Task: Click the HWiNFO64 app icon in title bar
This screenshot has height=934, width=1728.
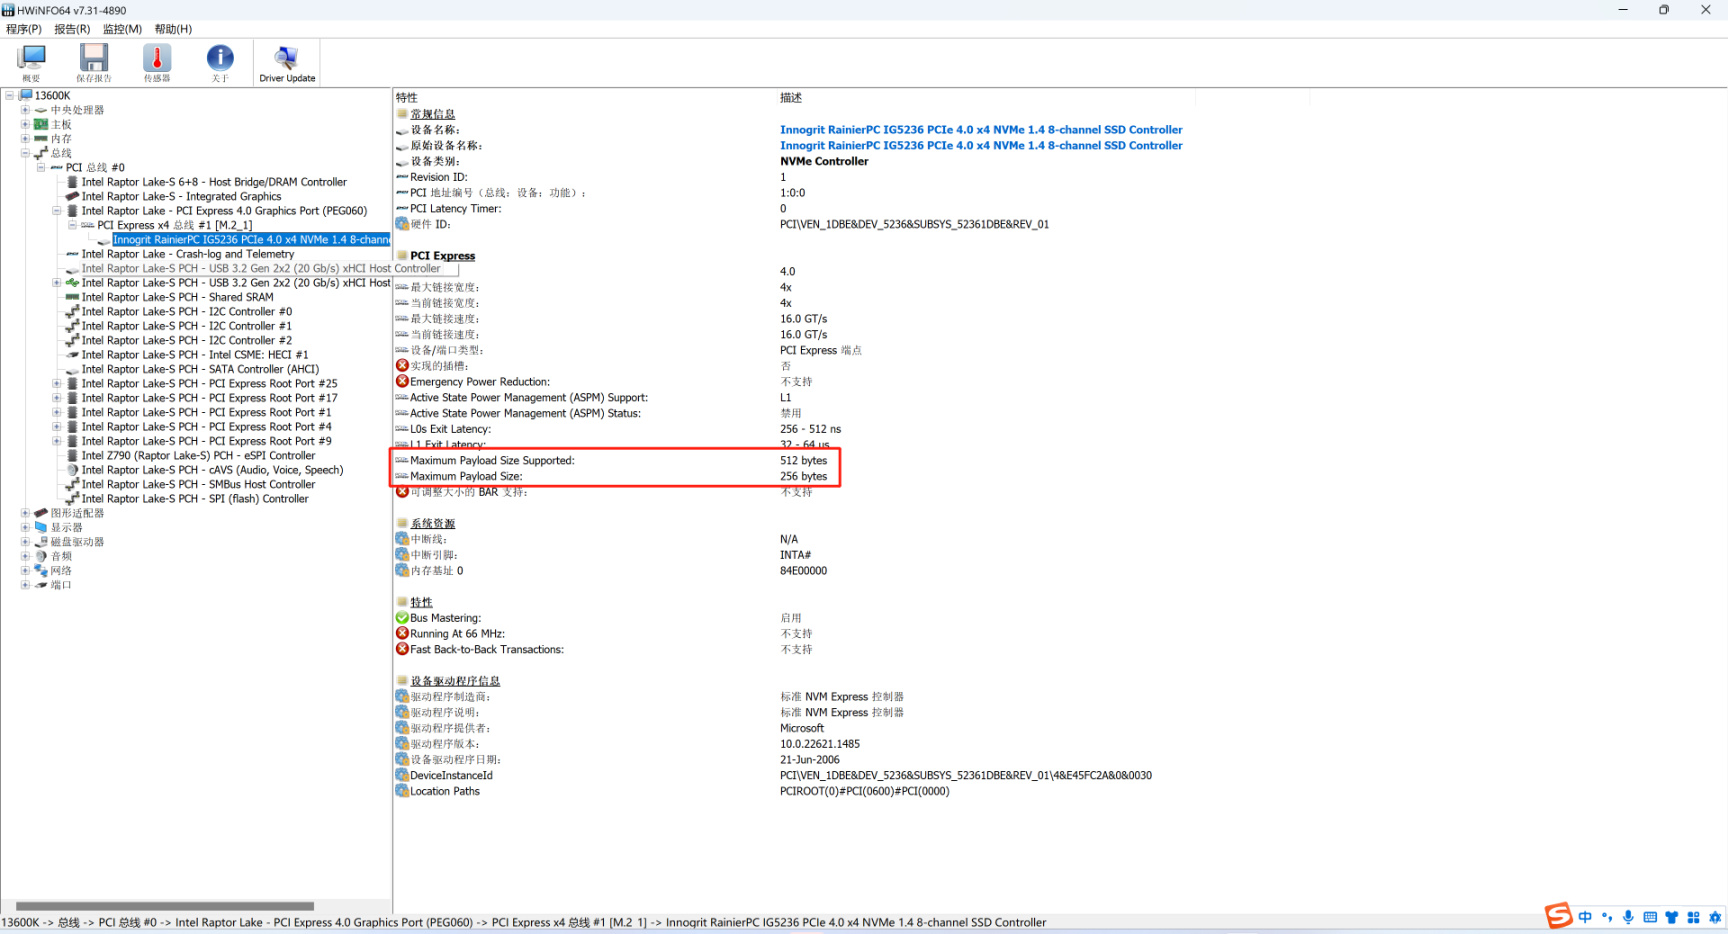Action: pyautogui.click(x=8, y=10)
